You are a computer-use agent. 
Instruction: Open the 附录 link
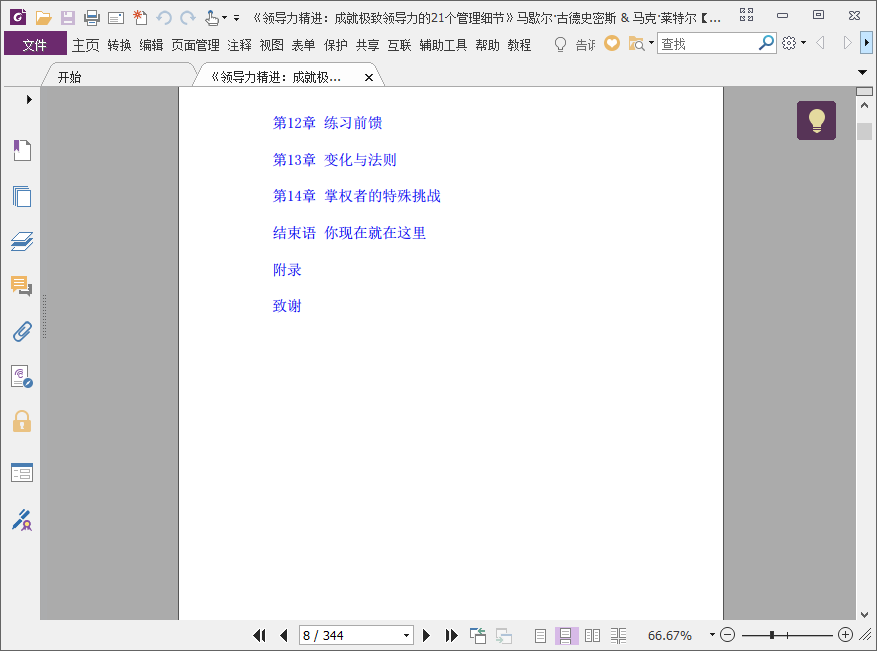point(287,270)
